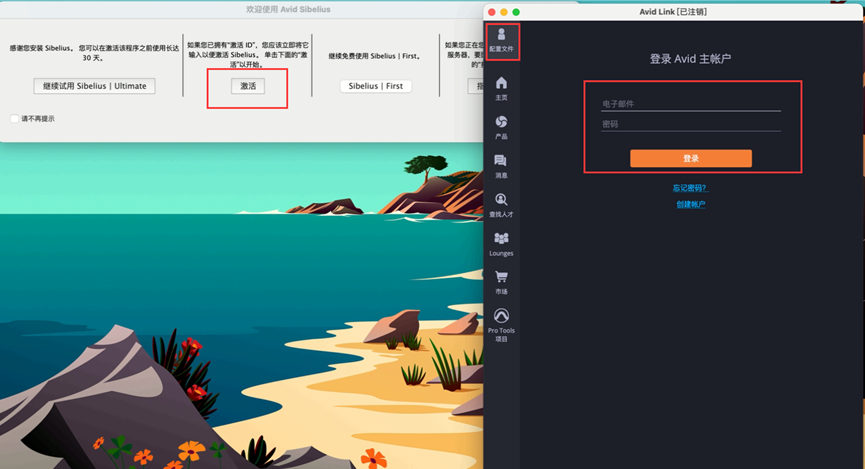
Task: Click the orange 登录 login button
Action: [x=690, y=158]
